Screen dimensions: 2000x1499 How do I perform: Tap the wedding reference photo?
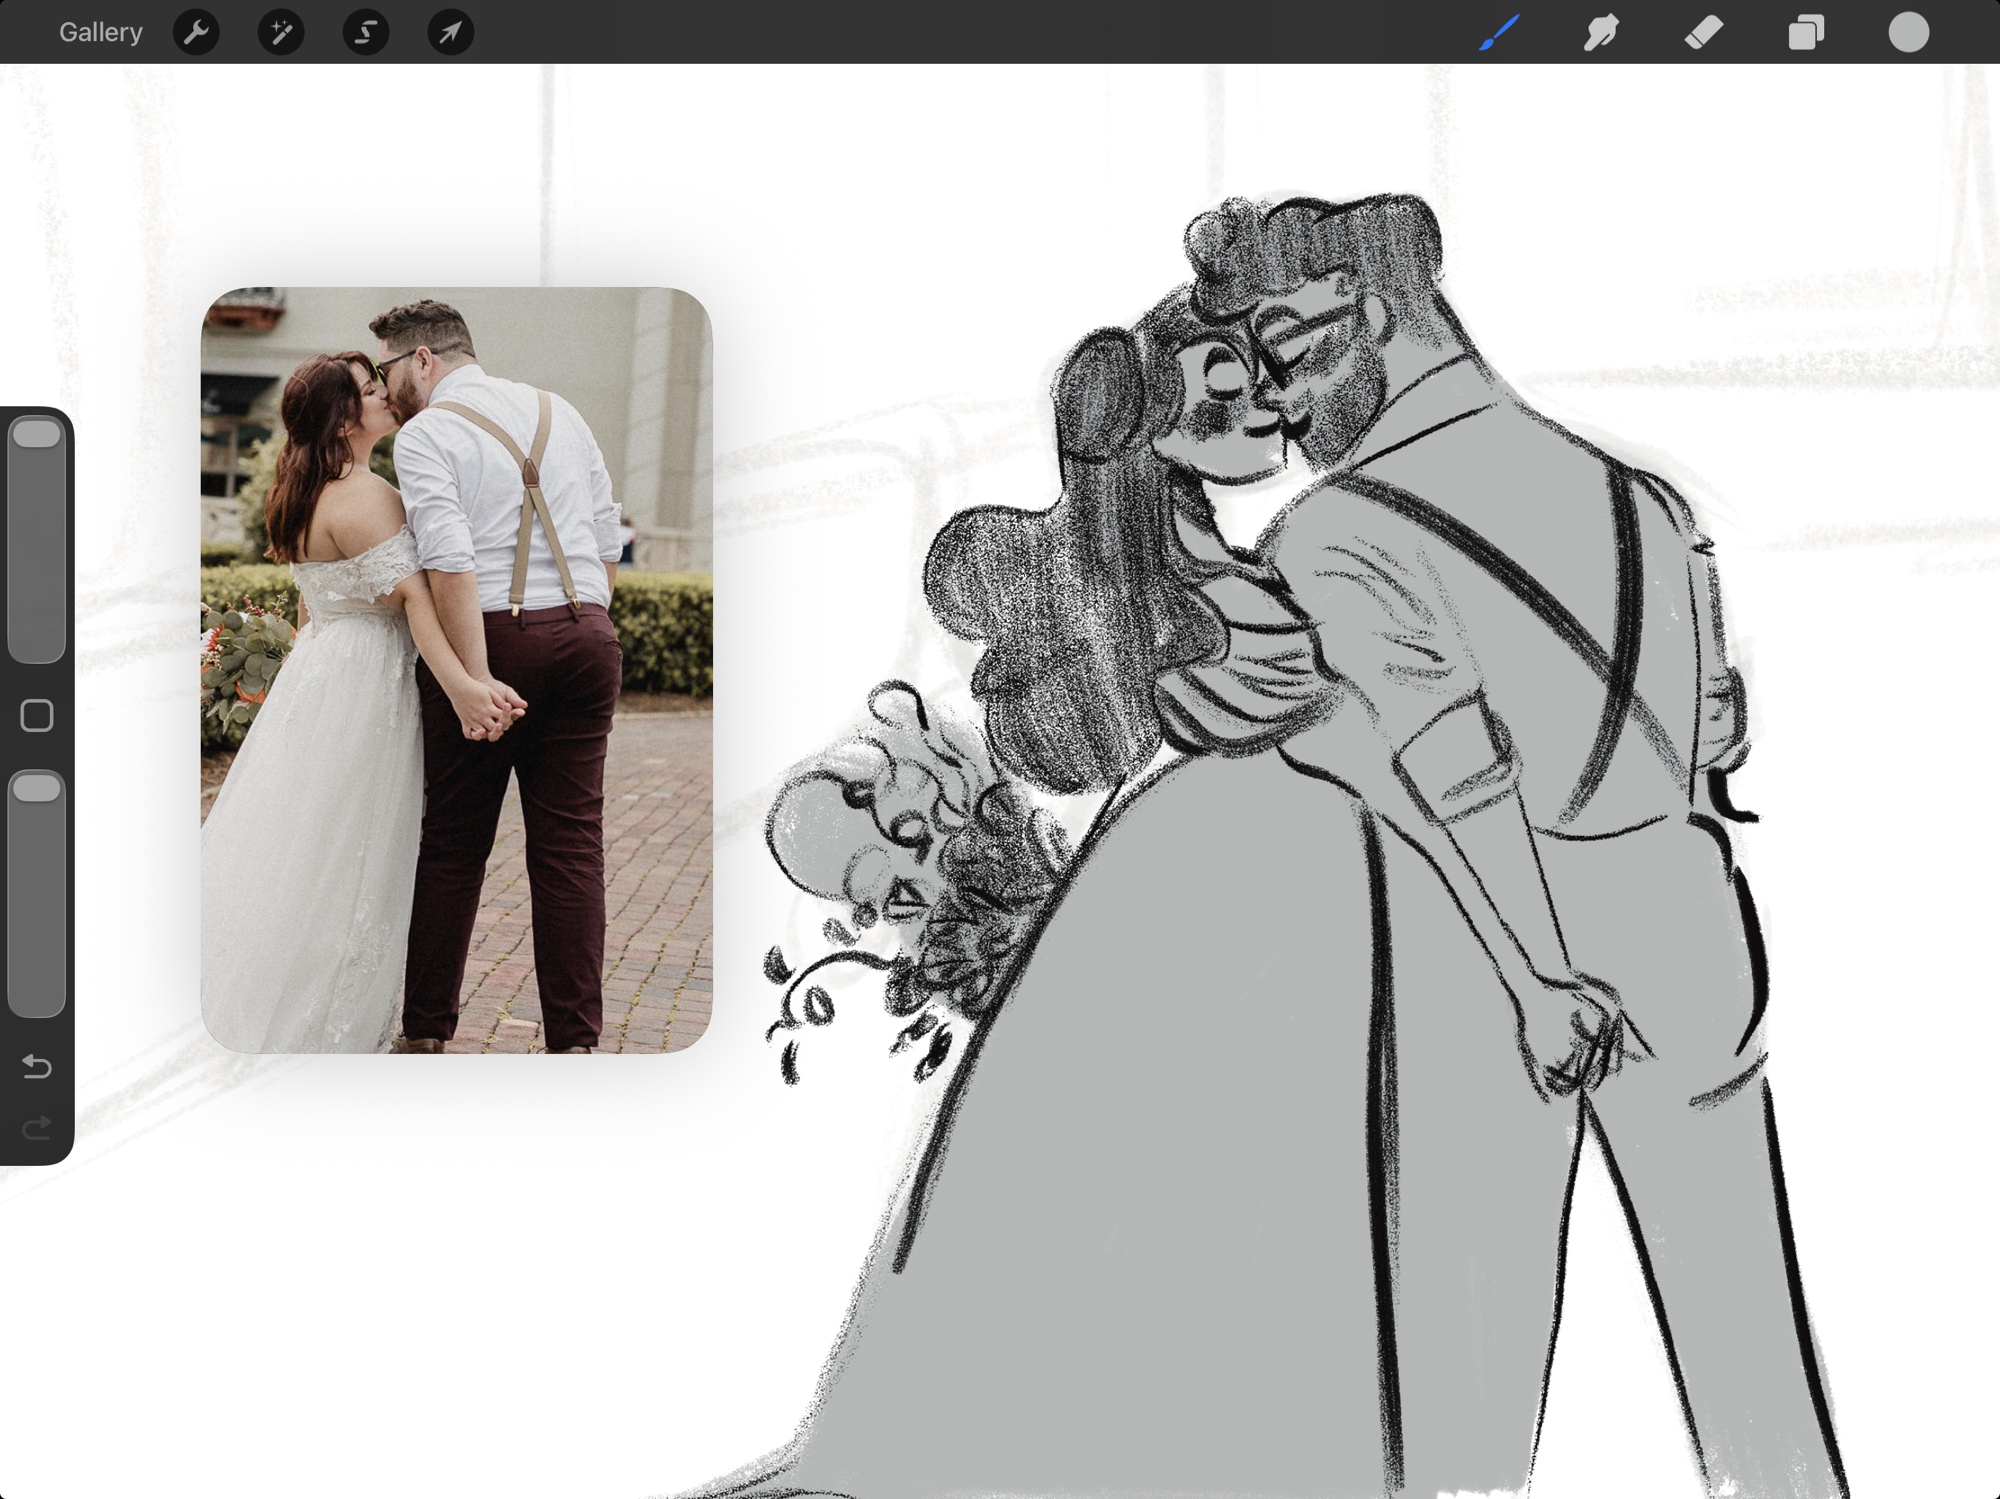(x=456, y=670)
